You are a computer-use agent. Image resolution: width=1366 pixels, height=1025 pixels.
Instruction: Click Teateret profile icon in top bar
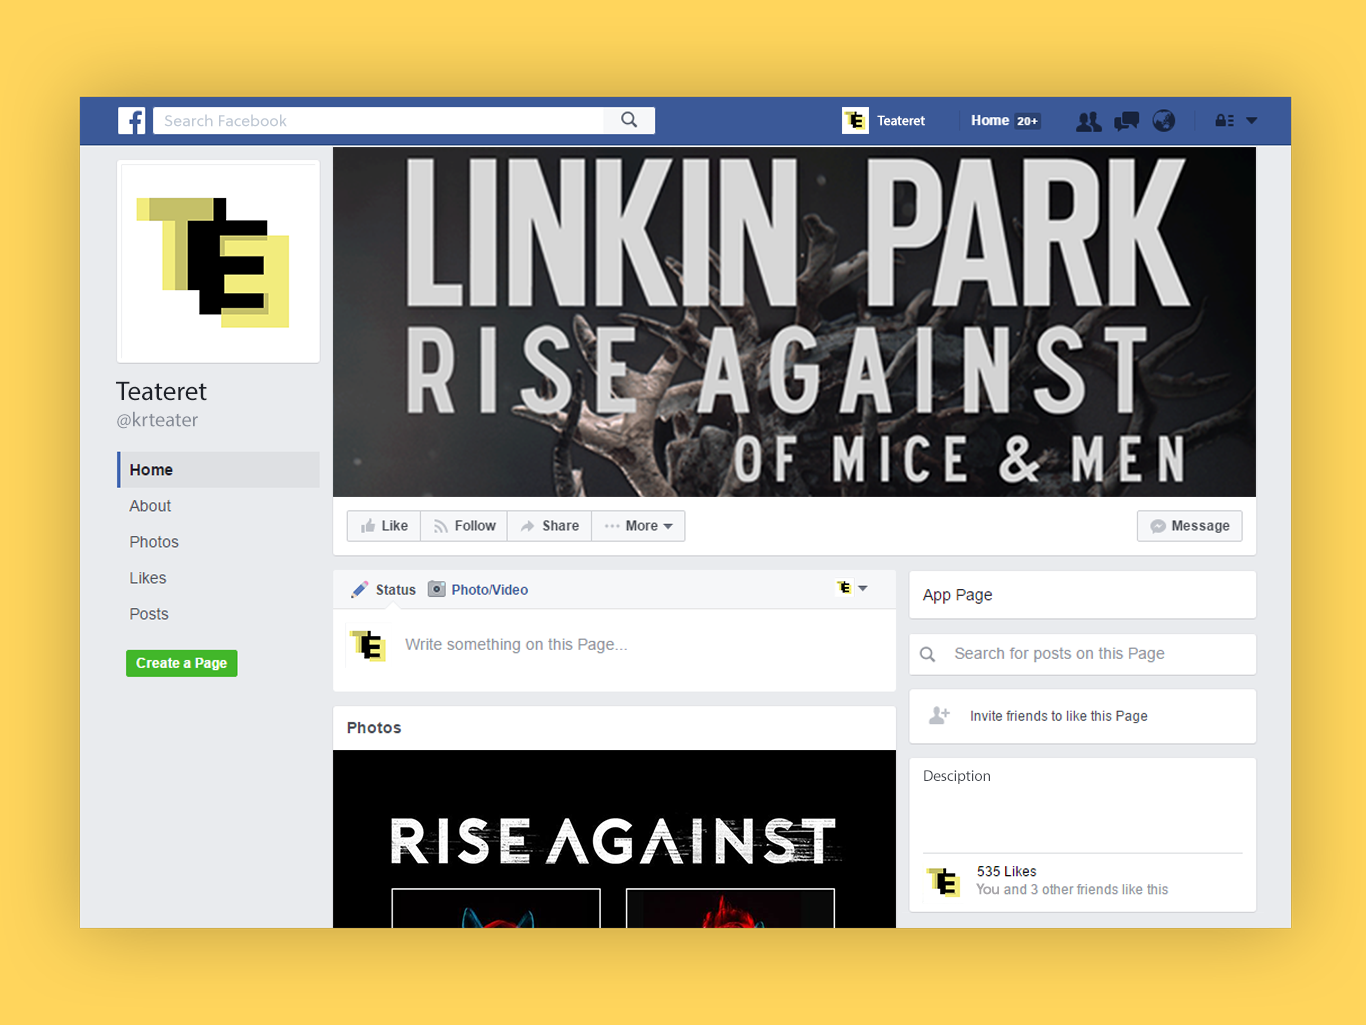coord(855,121)
